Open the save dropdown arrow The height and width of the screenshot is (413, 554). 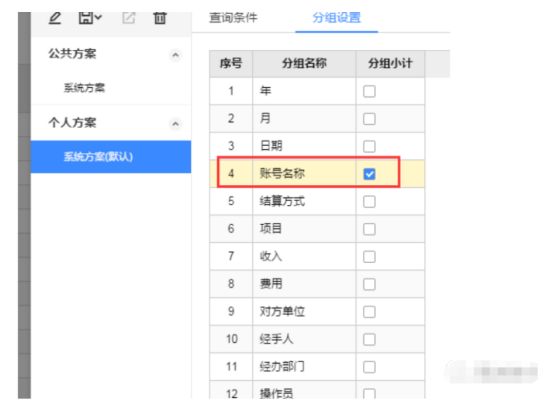[98, 17]
